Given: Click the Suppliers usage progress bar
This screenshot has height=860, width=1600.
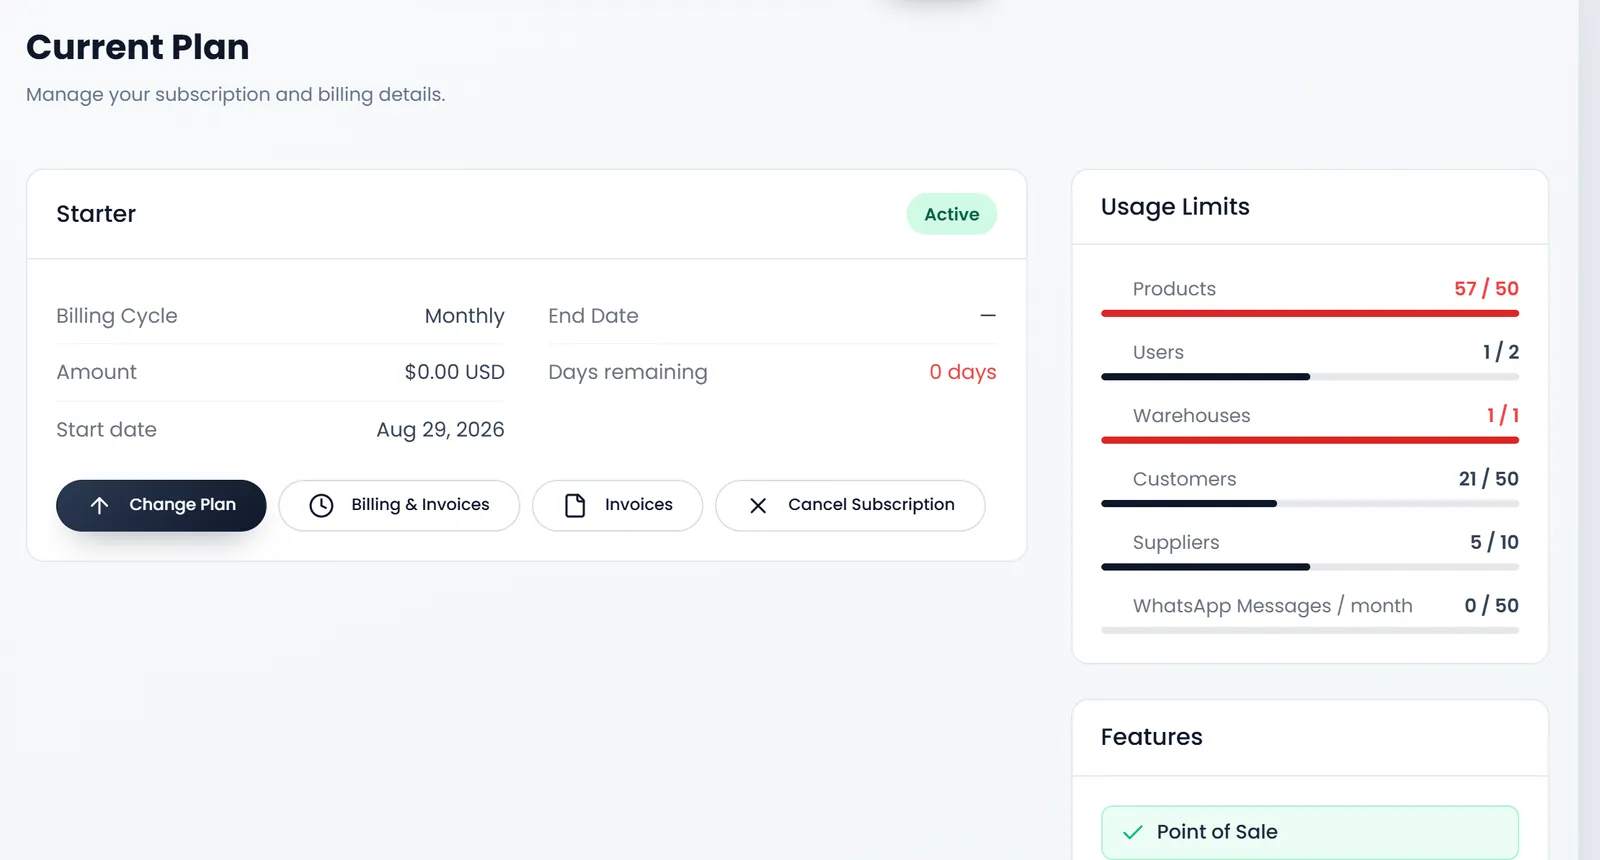Looking at the screenshot, I should coord(1310,567).
